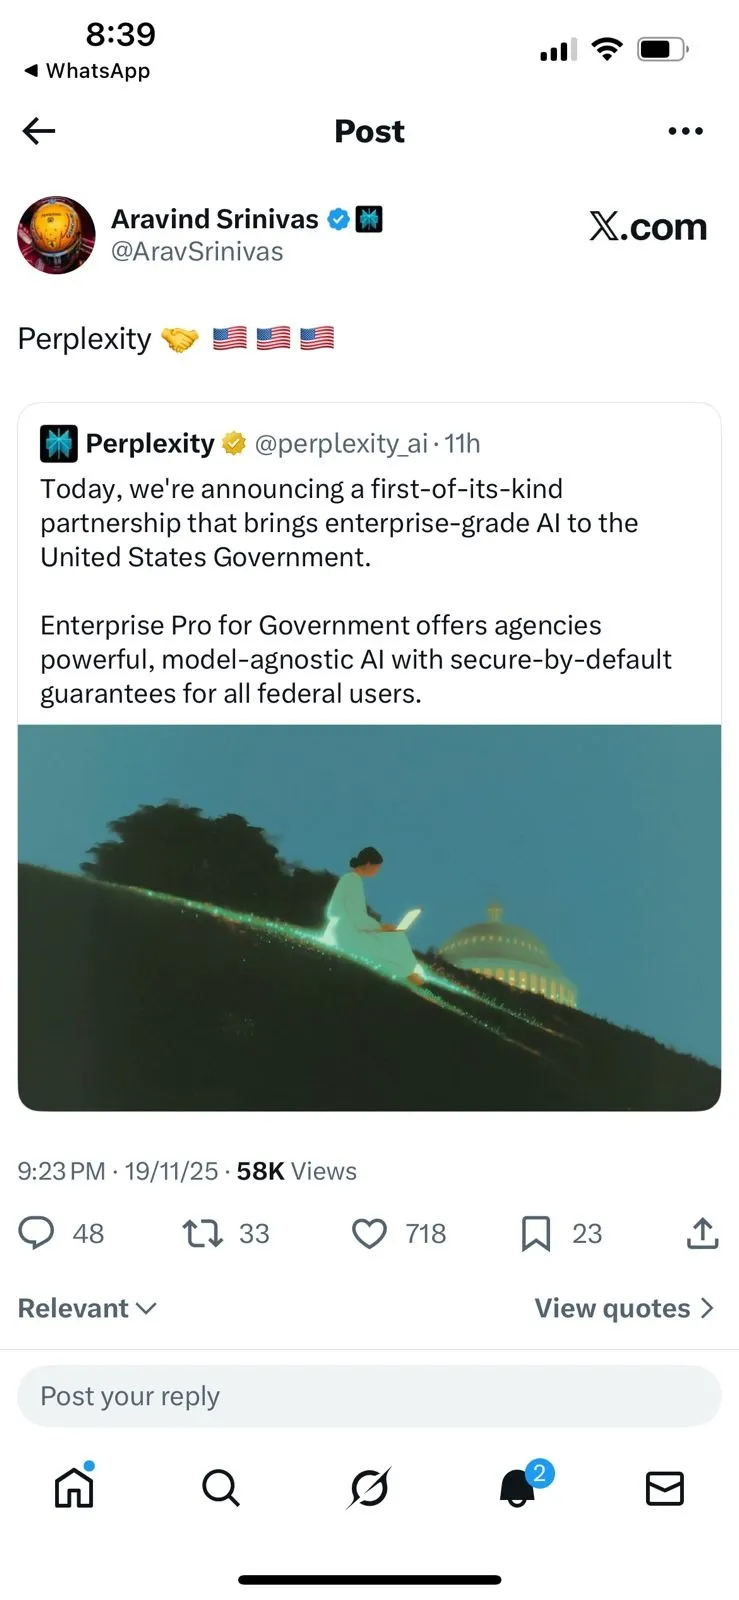Image resolution: width=739 pixels, height=1600 pixels.
Task: Return to WhatsApp via status bar
Action: [x=87, y=71]
